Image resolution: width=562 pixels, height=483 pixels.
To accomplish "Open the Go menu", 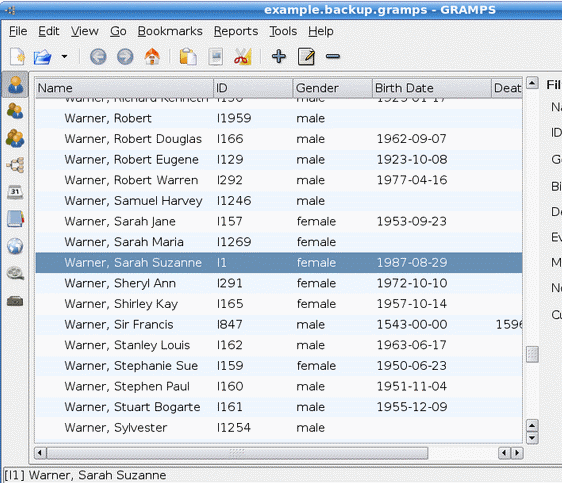I will click(x=118, y=32).
